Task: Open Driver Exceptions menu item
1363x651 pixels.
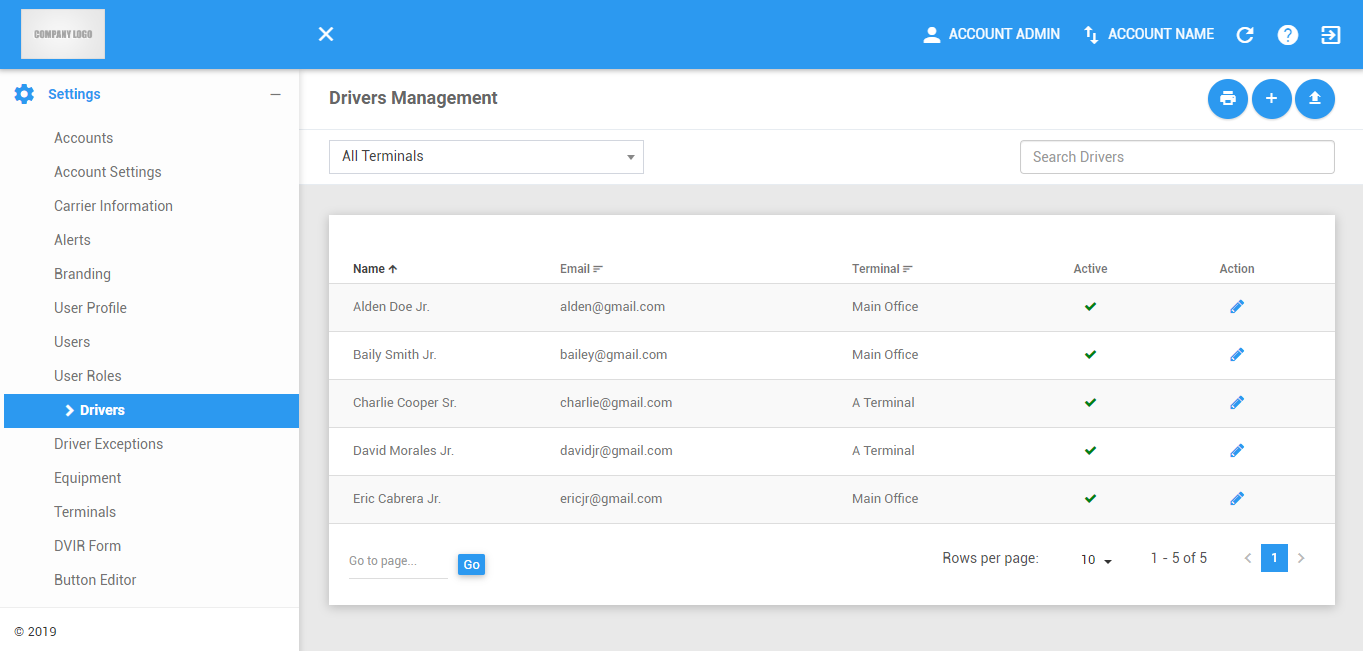Action: [108, 444]
